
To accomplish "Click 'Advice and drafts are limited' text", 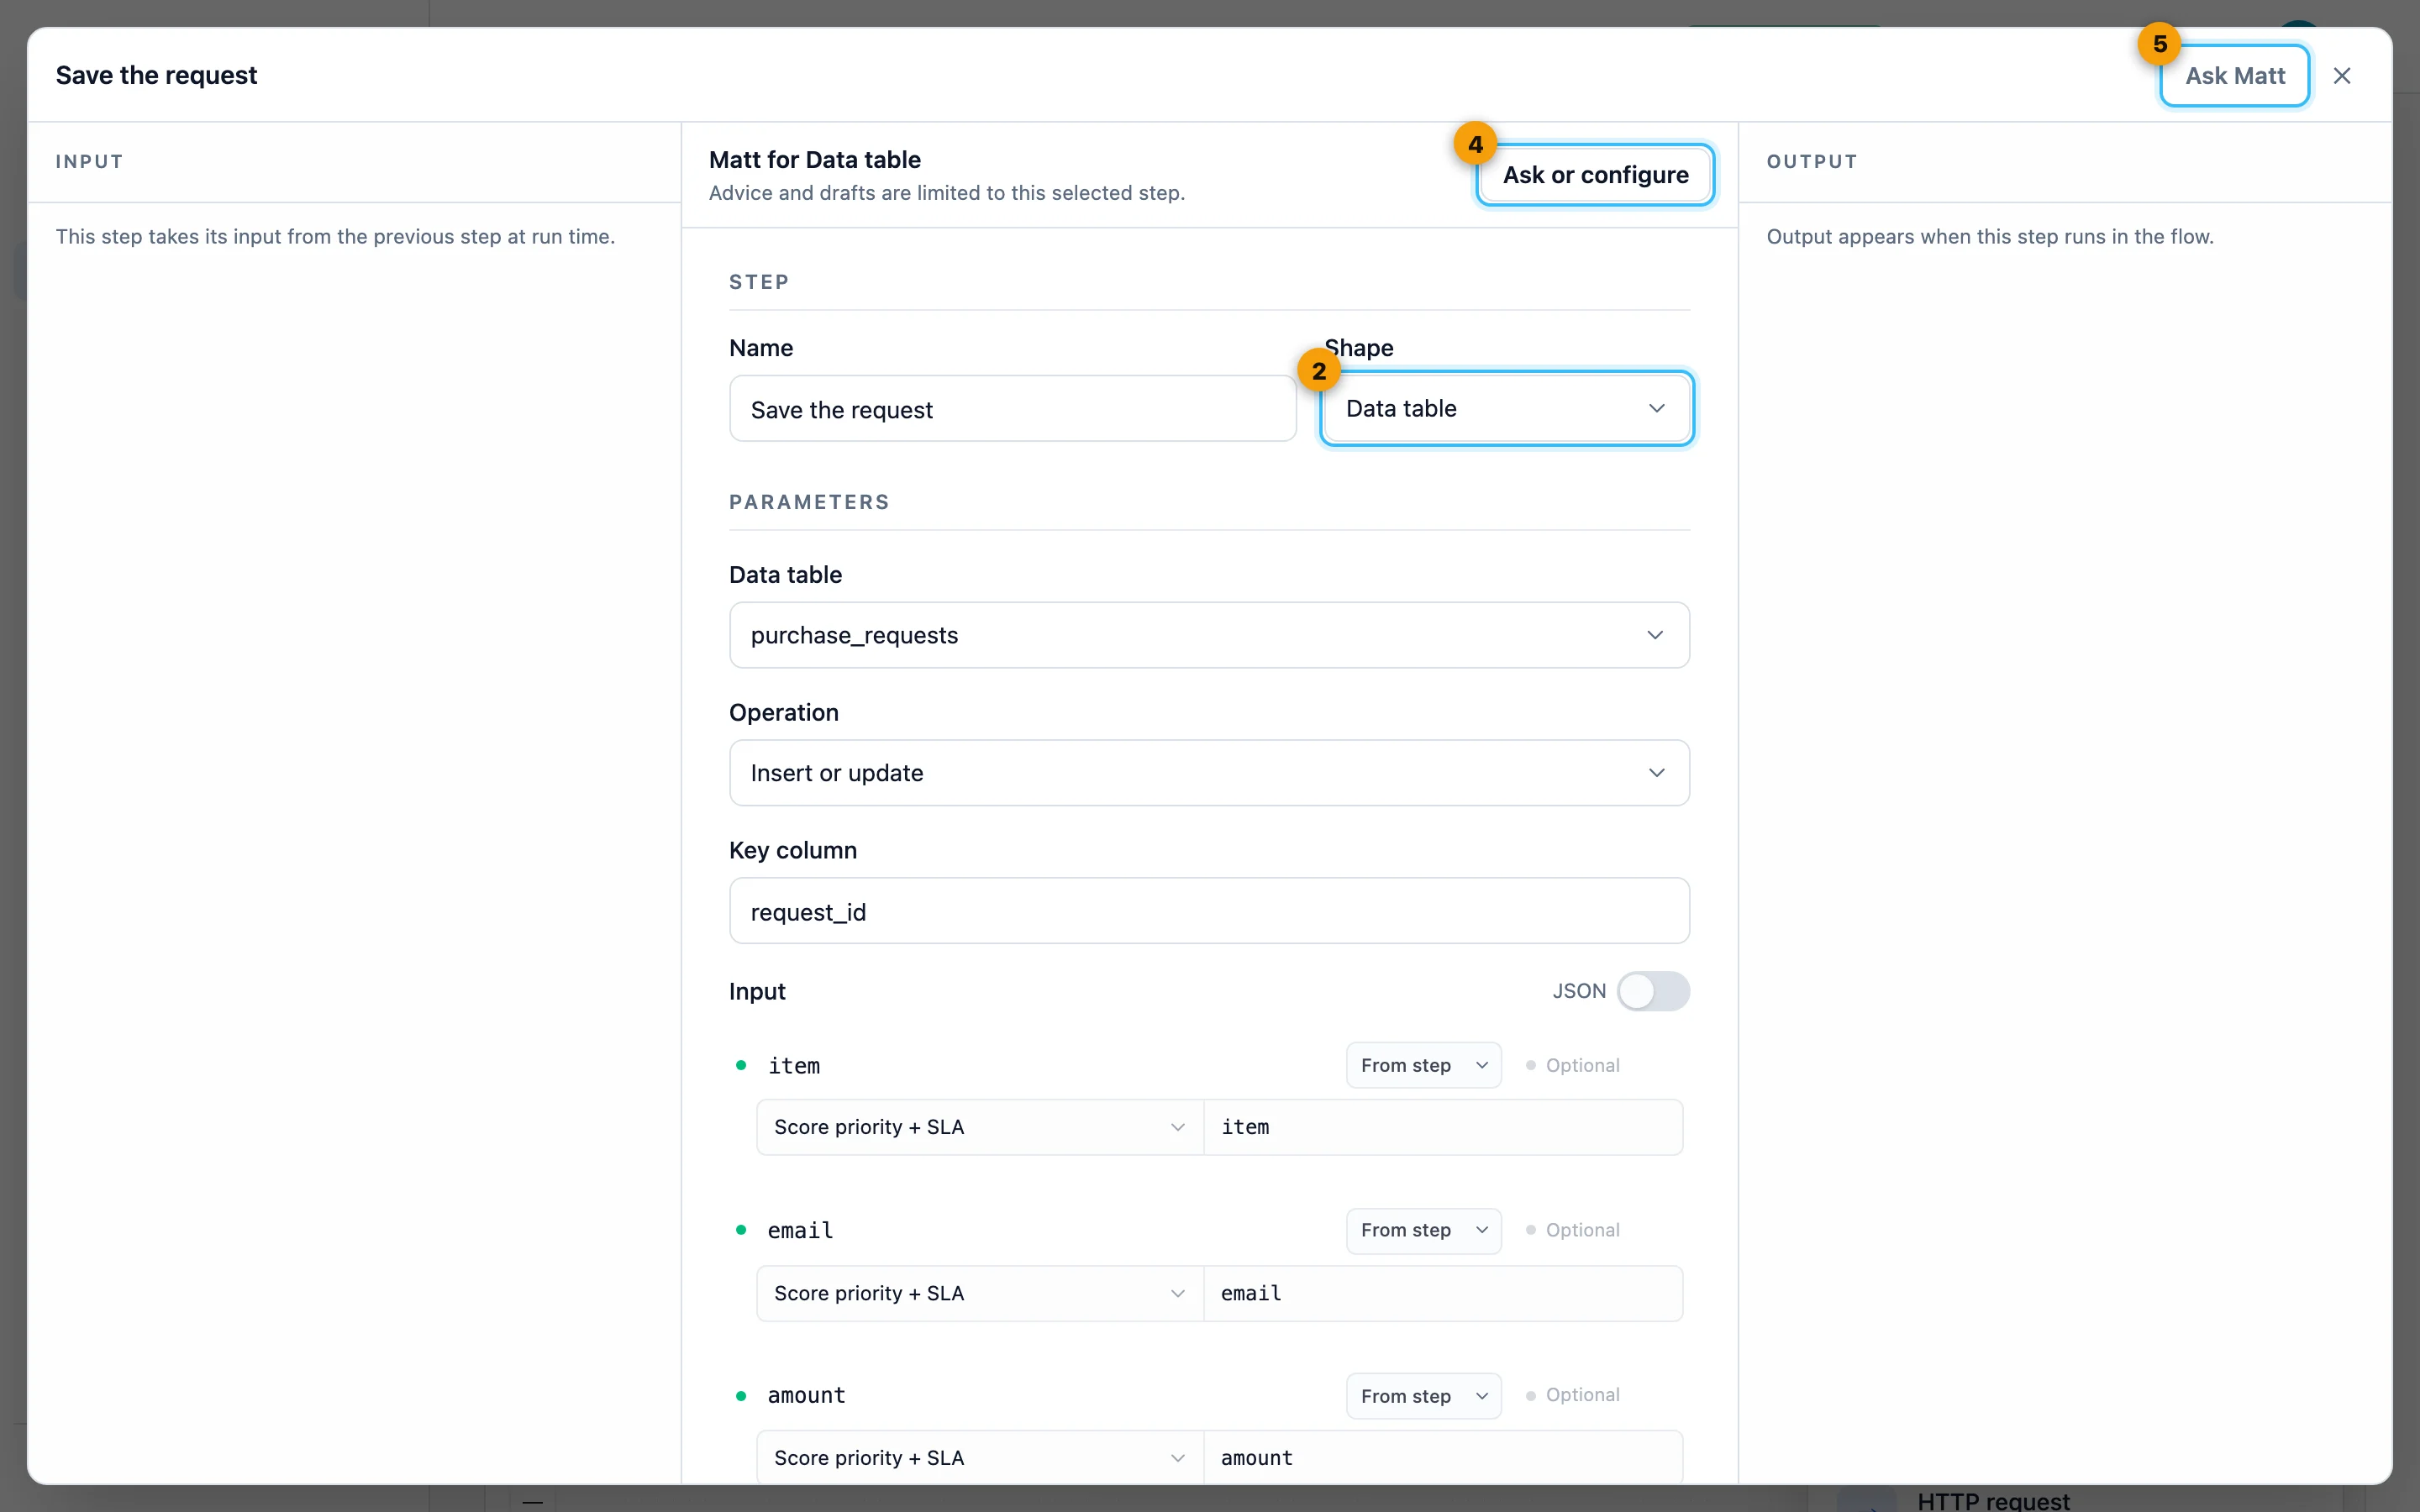I will click(x=946, y=193).
